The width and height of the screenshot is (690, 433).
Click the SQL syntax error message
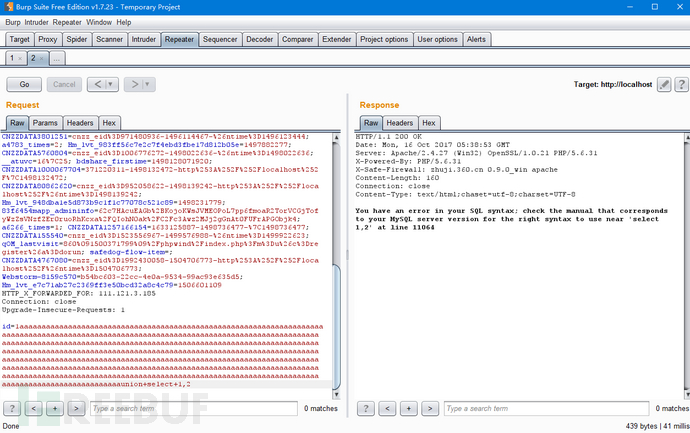point(511,219)
